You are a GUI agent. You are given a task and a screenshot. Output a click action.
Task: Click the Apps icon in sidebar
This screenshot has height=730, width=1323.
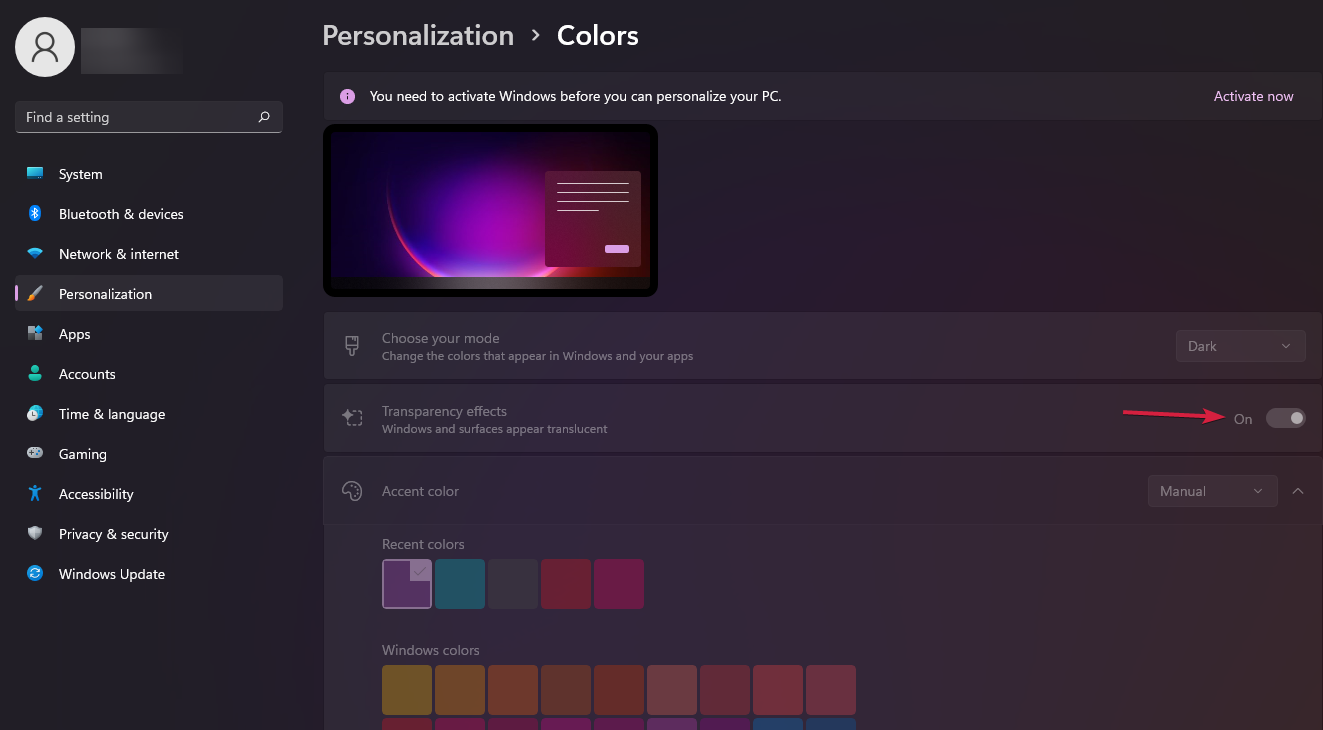pos(35,334)
